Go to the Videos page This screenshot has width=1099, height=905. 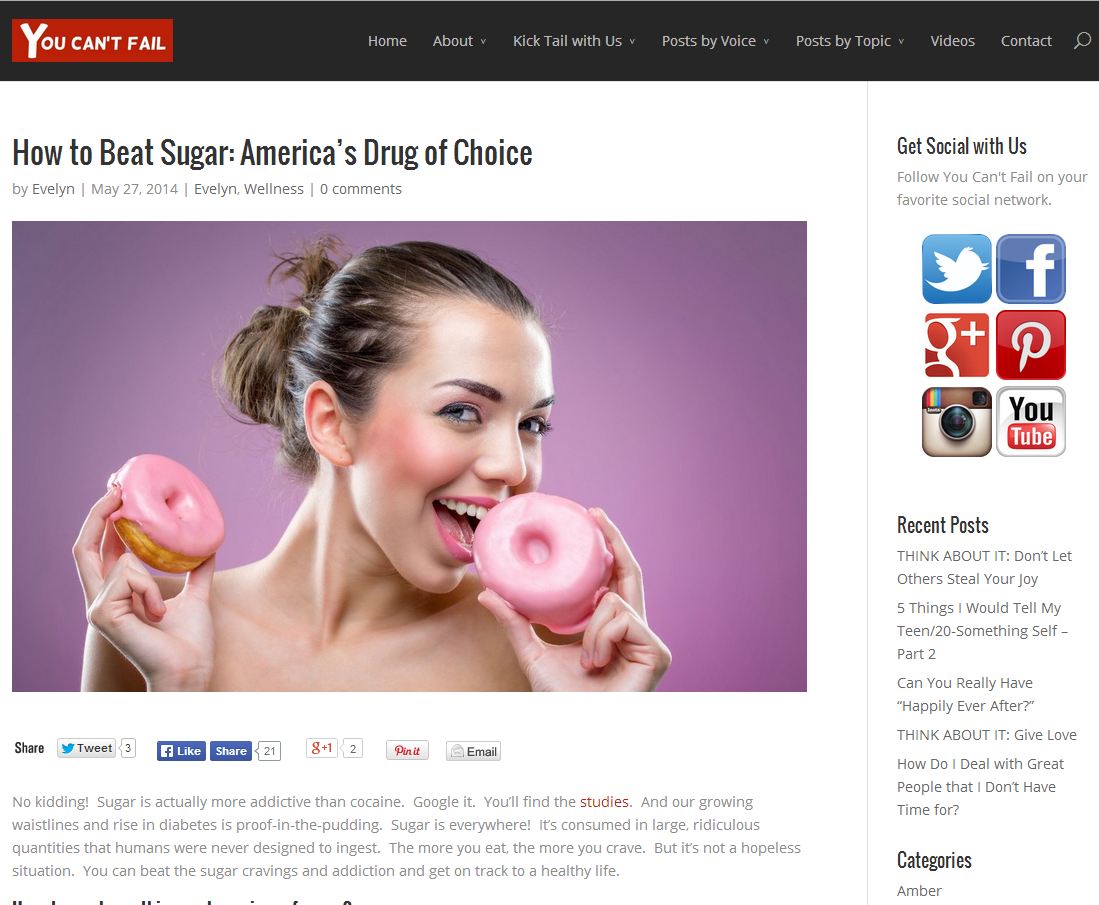tap(952, 41)
